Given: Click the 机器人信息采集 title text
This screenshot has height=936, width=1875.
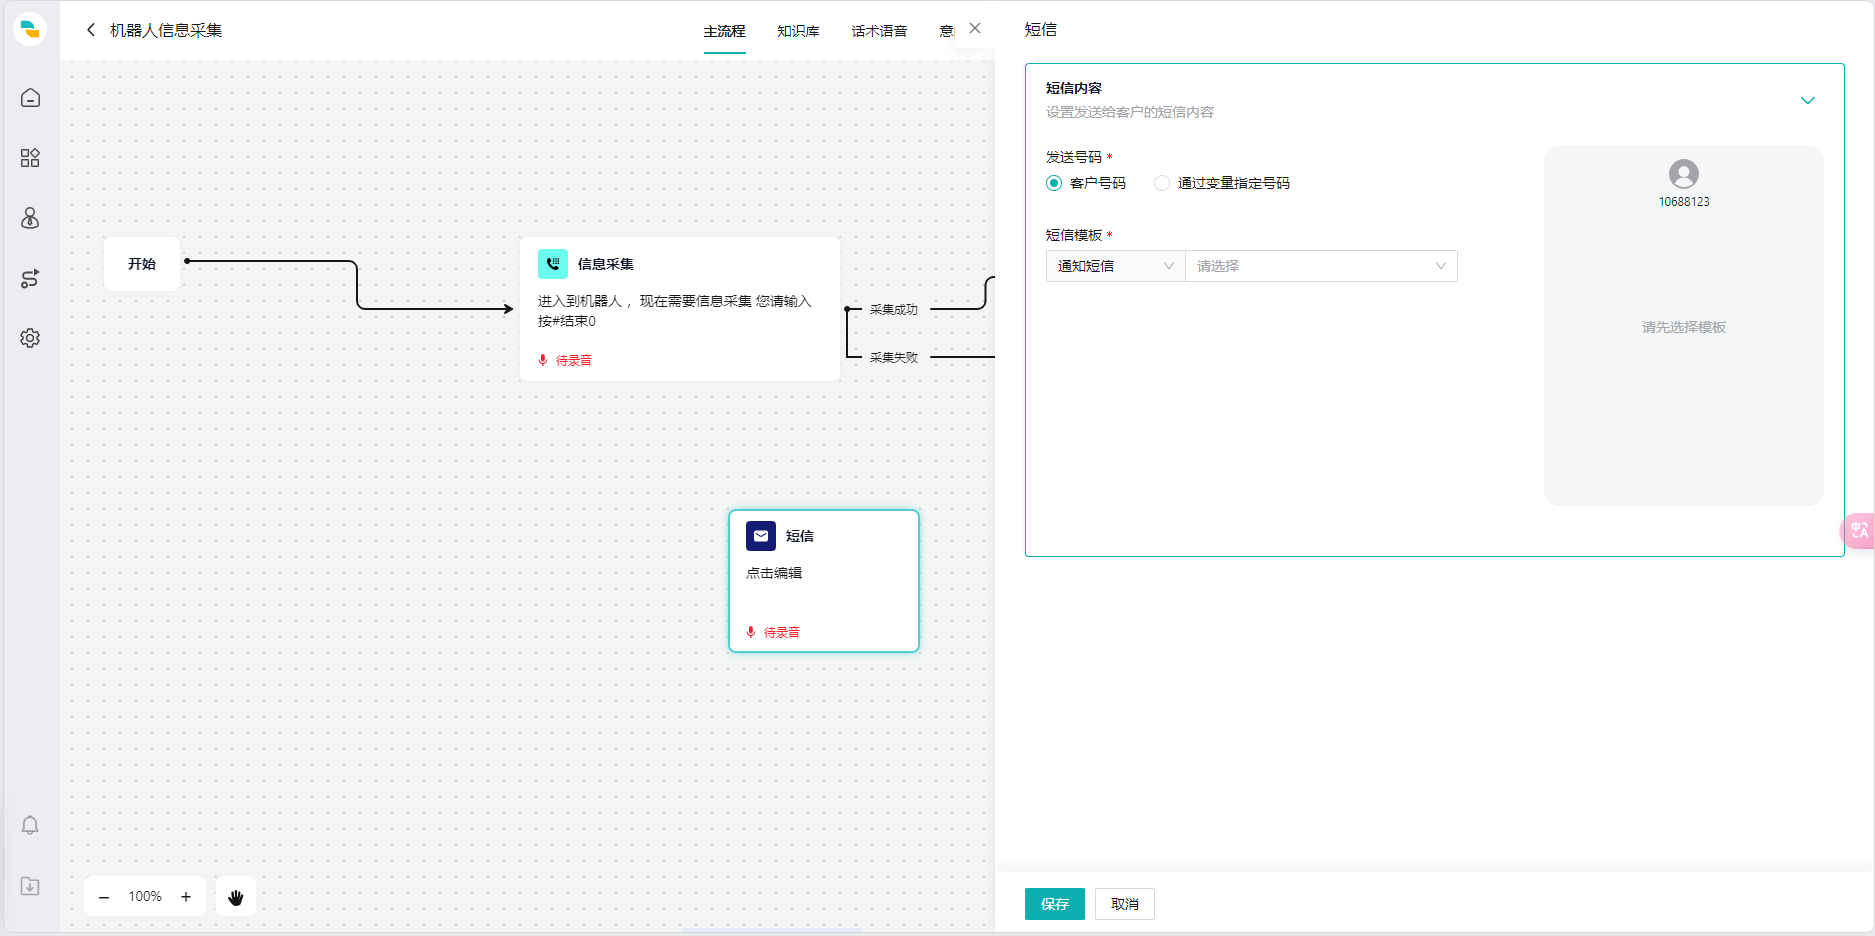Looking at the screenshot, I should pos(166,30).
